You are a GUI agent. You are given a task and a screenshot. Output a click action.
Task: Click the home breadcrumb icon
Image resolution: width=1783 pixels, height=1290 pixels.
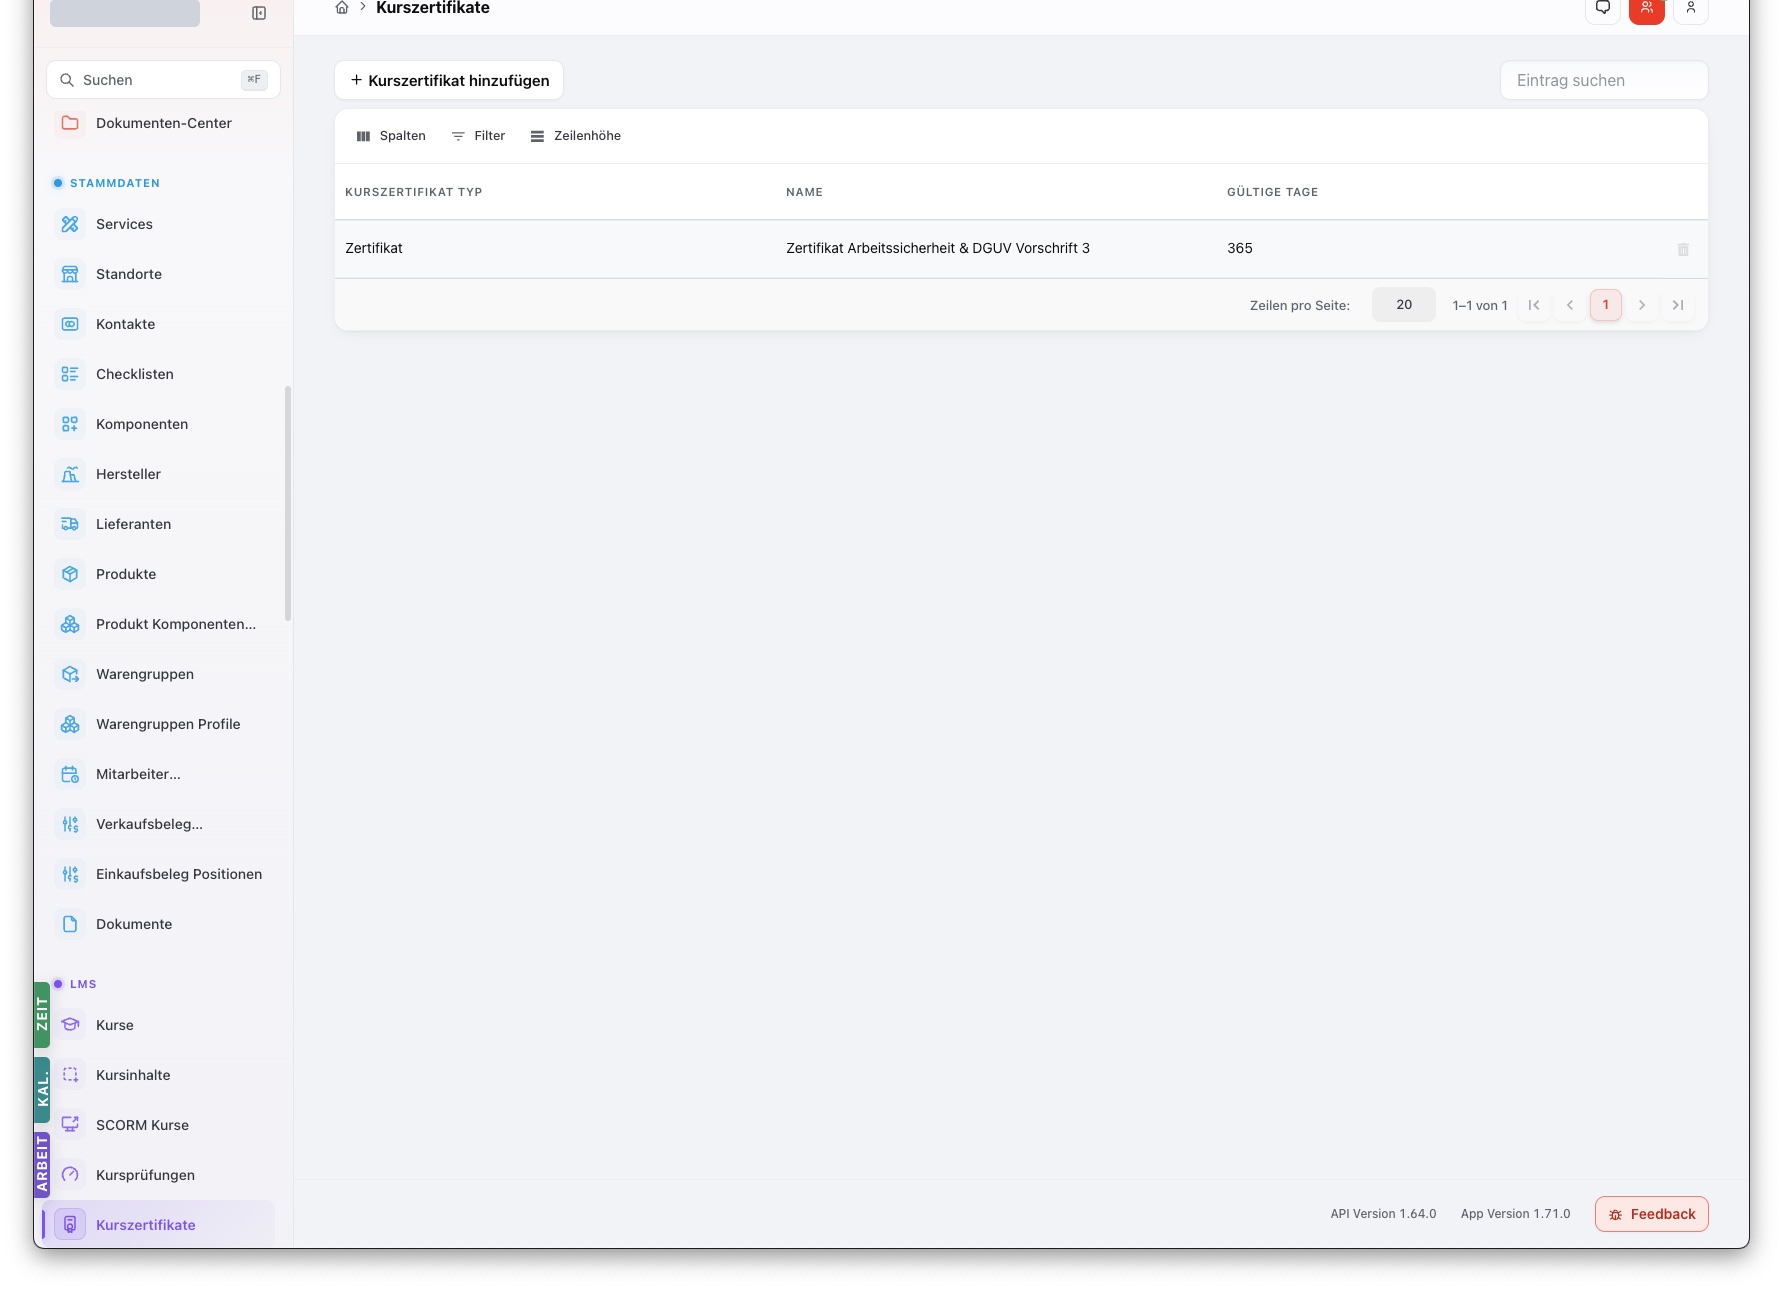(342, 8)
